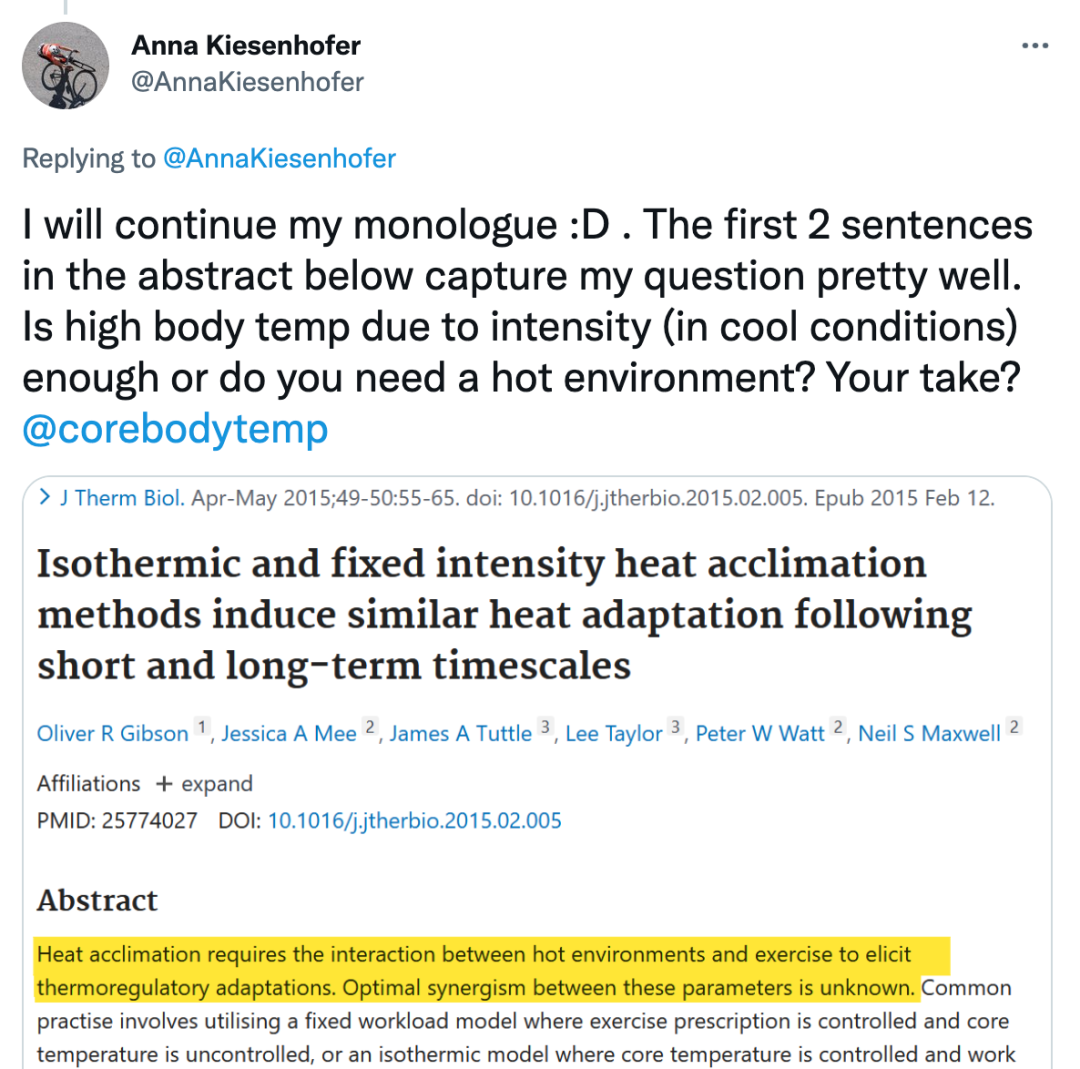Screen dimensions: 1080x1069
Task: Click Anna Kiesenhofer's profile avatar
Action: (66, 66)
